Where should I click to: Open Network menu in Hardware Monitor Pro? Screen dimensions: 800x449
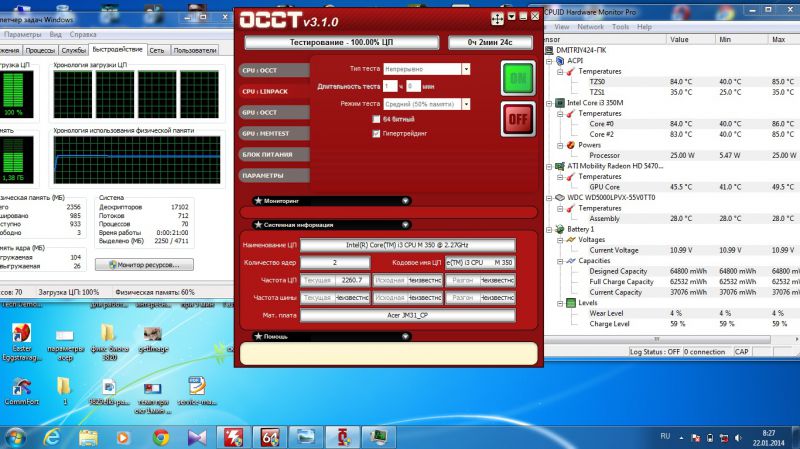pos(590,27)
